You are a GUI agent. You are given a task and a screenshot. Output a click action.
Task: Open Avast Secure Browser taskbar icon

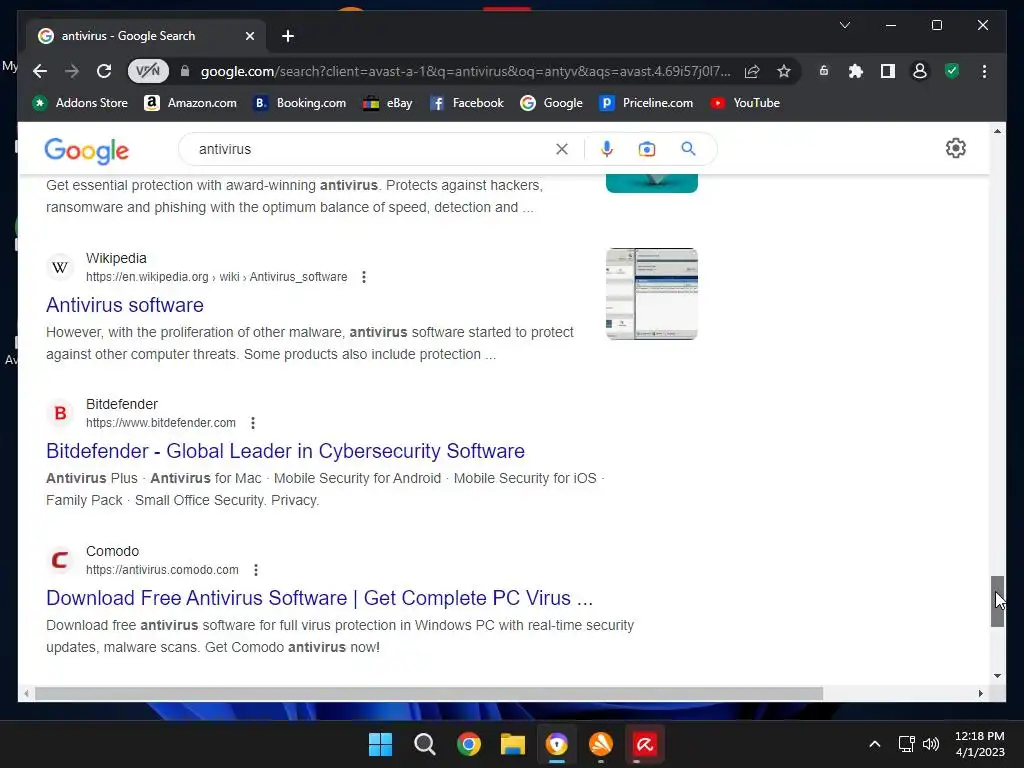pos(556,744)
